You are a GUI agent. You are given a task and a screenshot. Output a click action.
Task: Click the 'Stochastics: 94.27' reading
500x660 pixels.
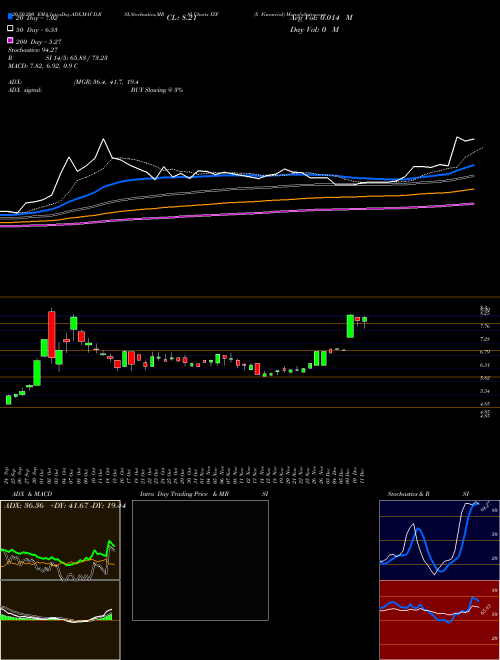coord(33,50)
